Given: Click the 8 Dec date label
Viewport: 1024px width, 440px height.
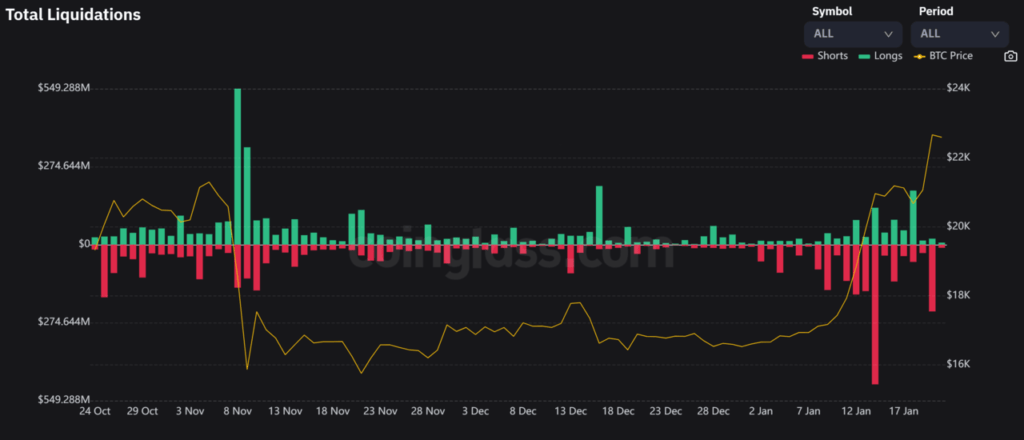Looking at the screenshot, I should pyautogui.click(x=523, y=411).
